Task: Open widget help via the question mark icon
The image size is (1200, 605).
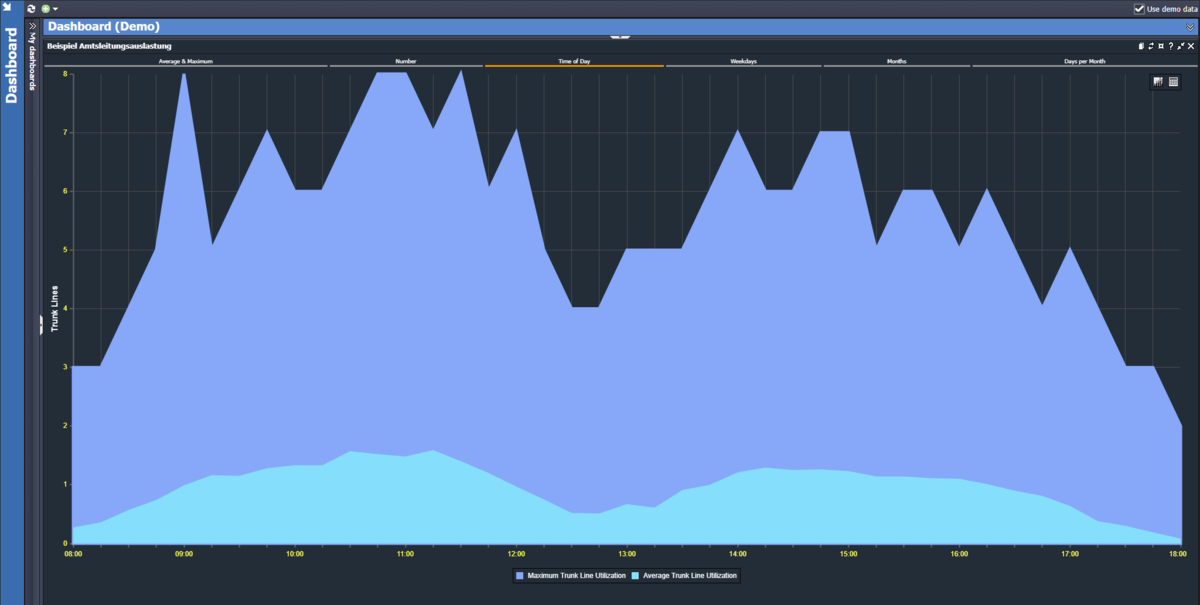Action: pos(1171,46)
